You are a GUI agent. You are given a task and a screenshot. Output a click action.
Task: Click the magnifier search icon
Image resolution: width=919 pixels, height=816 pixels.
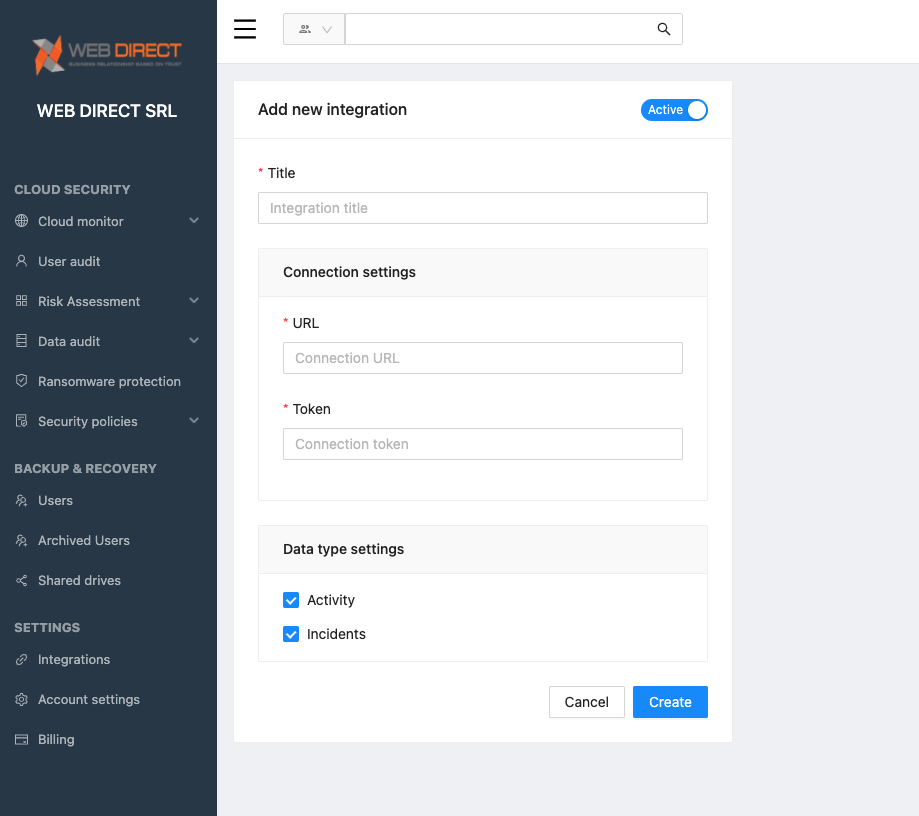click(x=663, y=29)
